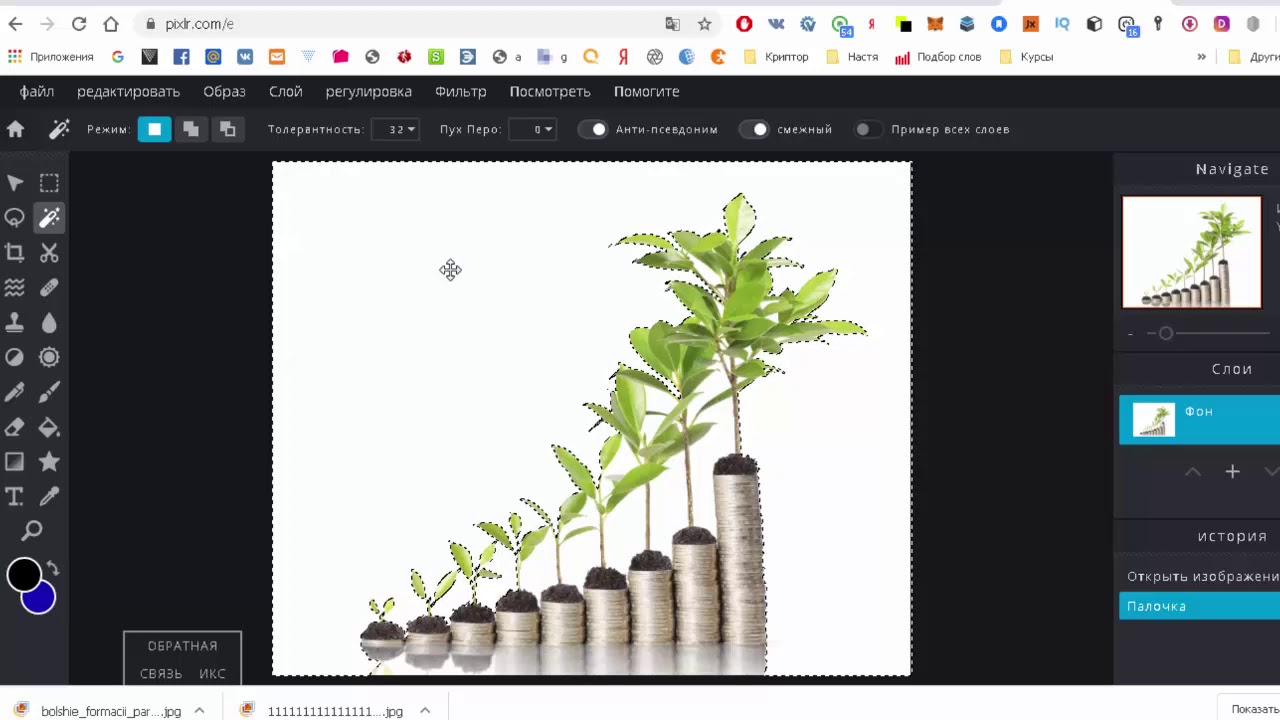
Task: Open options for bolshie_formacii download
Action: tap(199, 711)
